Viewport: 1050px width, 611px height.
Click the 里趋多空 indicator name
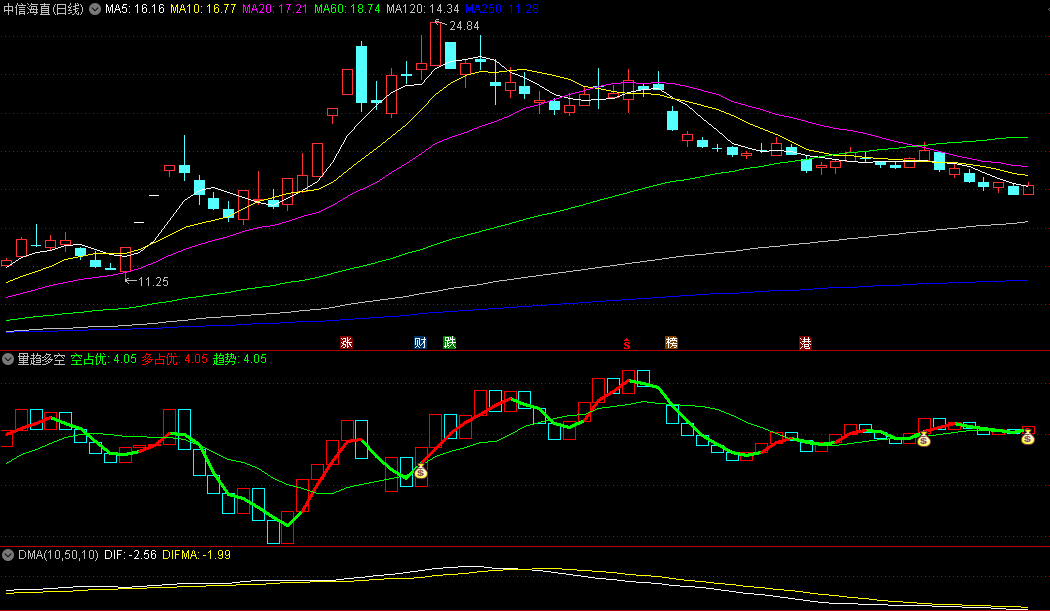coord(41,359)
